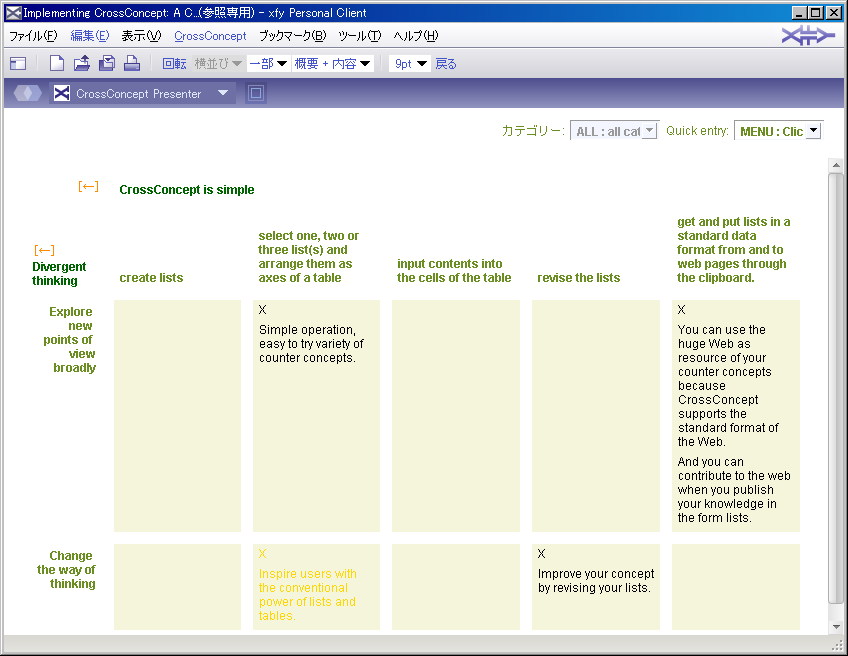Click 'You can use the huge Web' cell text
The height and width of the screenshot is (656, 848).
[x=728, y=386]
